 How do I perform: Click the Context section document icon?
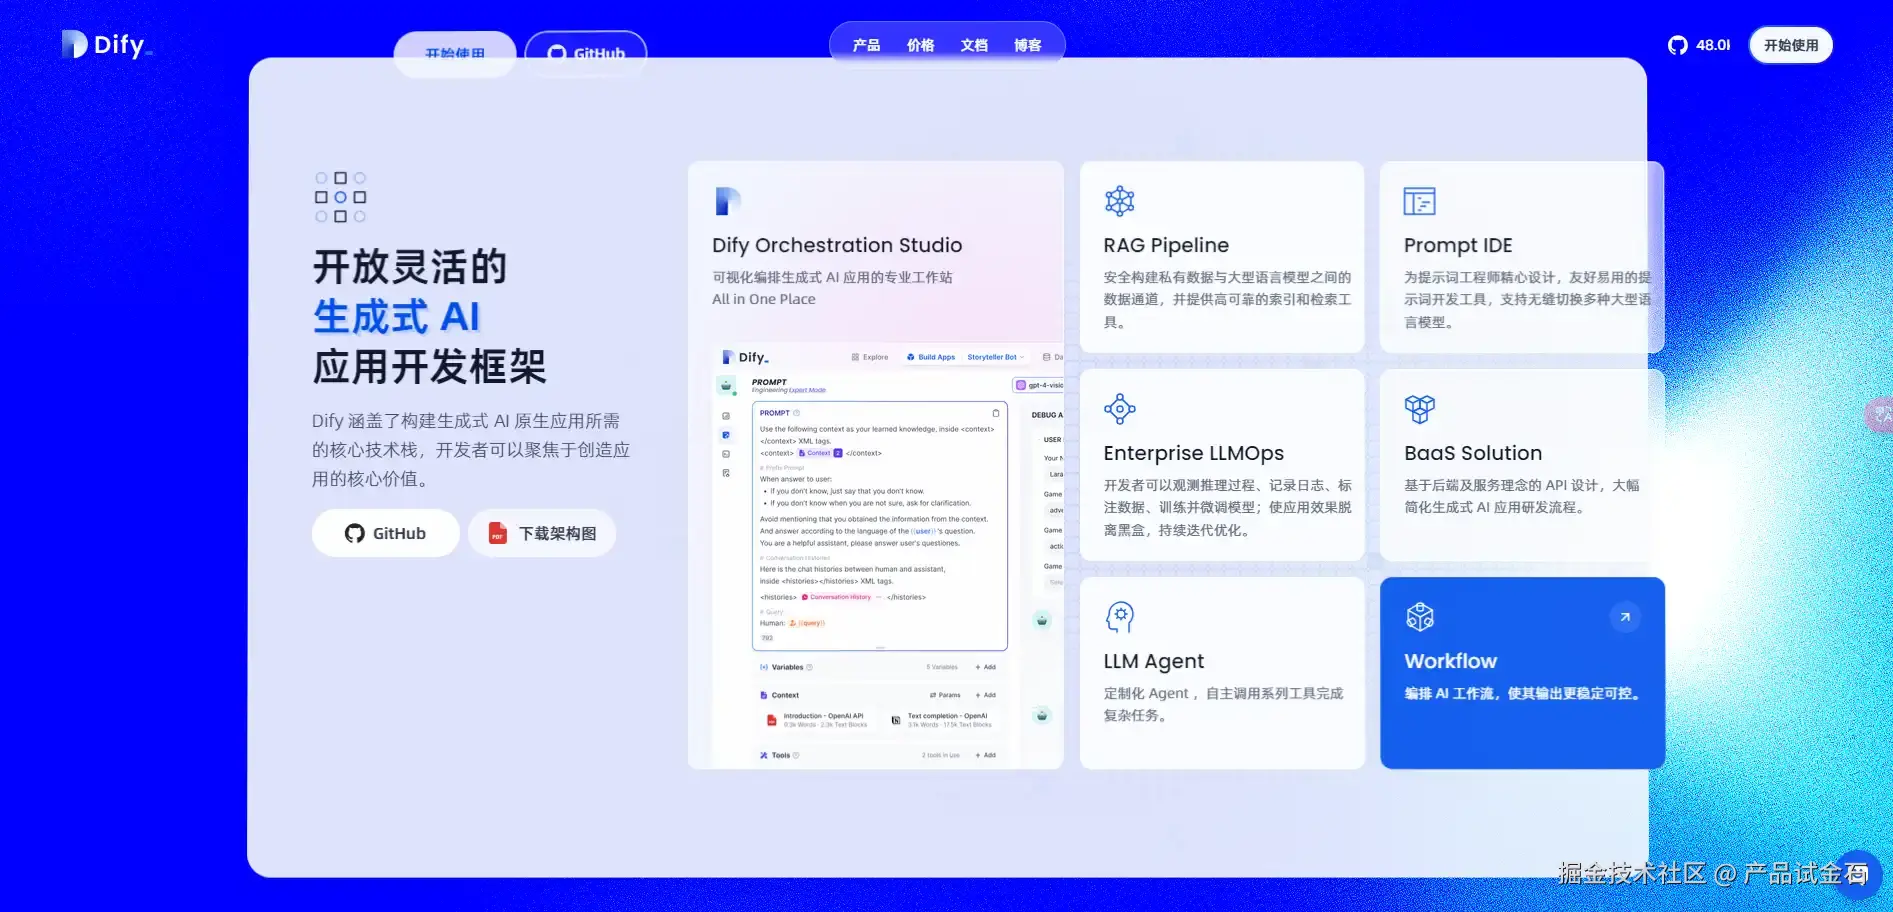point(764,695)
